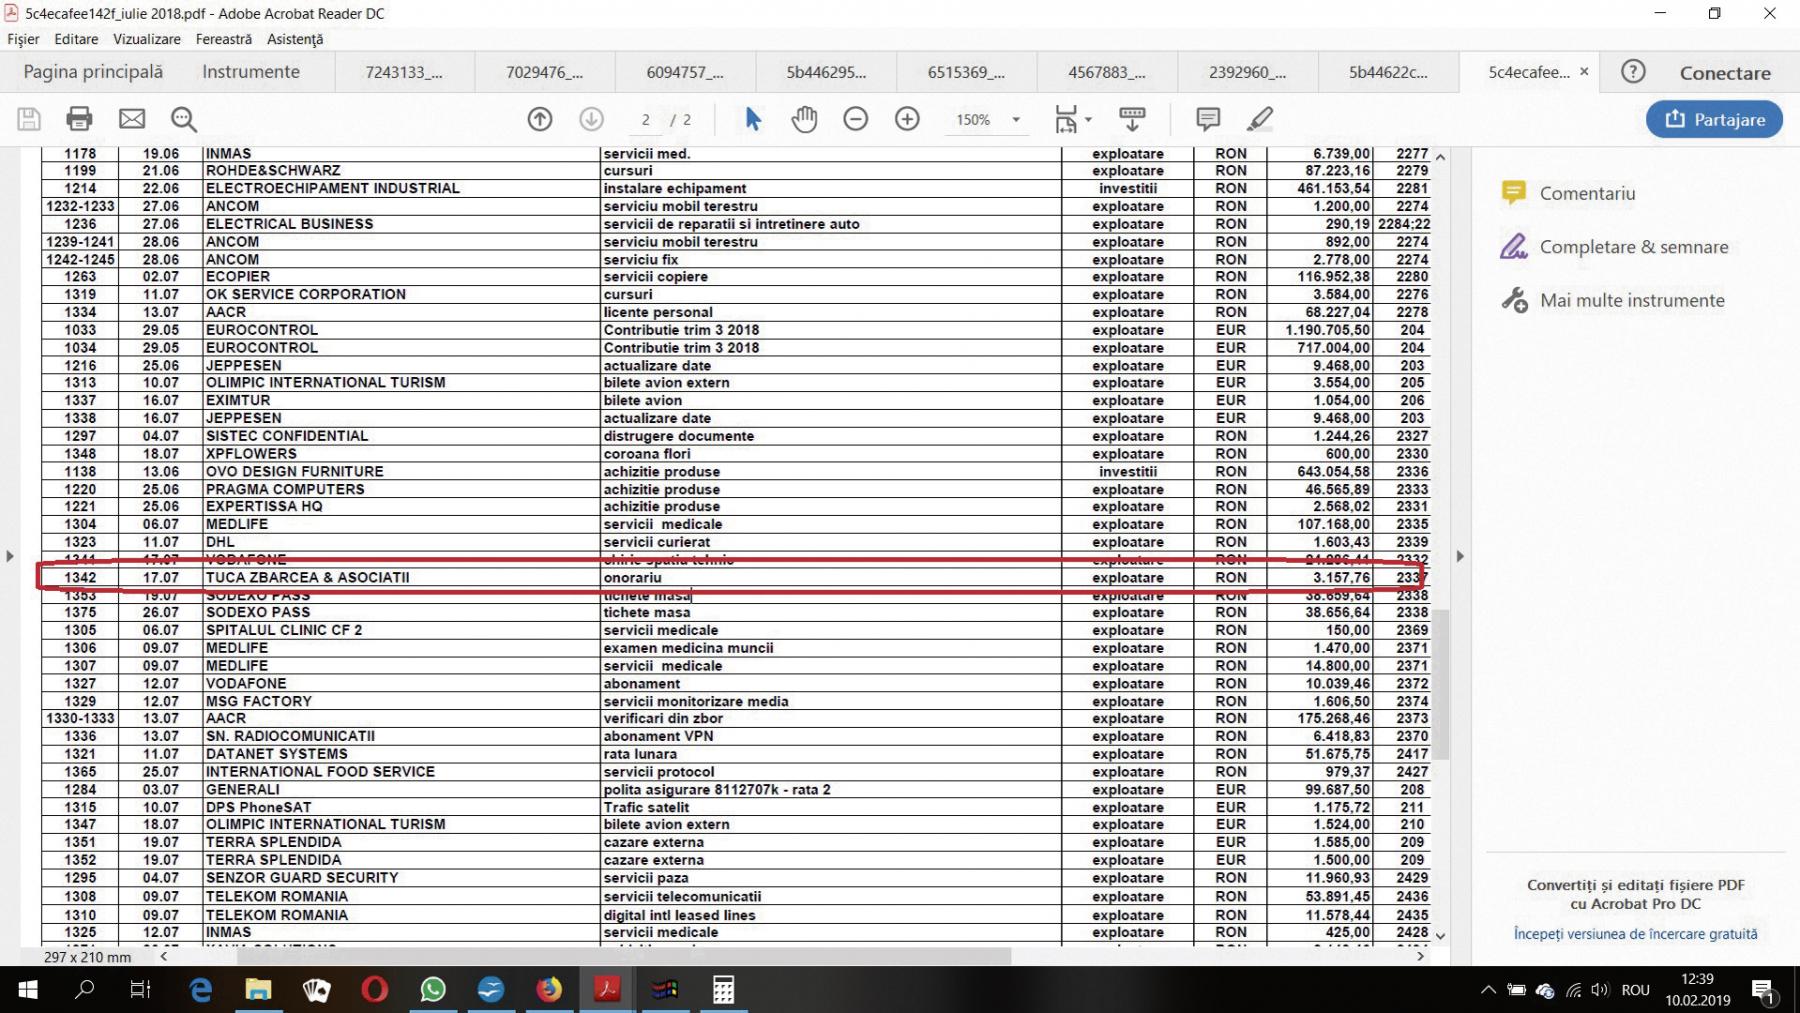
Task: Open Opera browser from taskbar
Action: coord(375,990)
